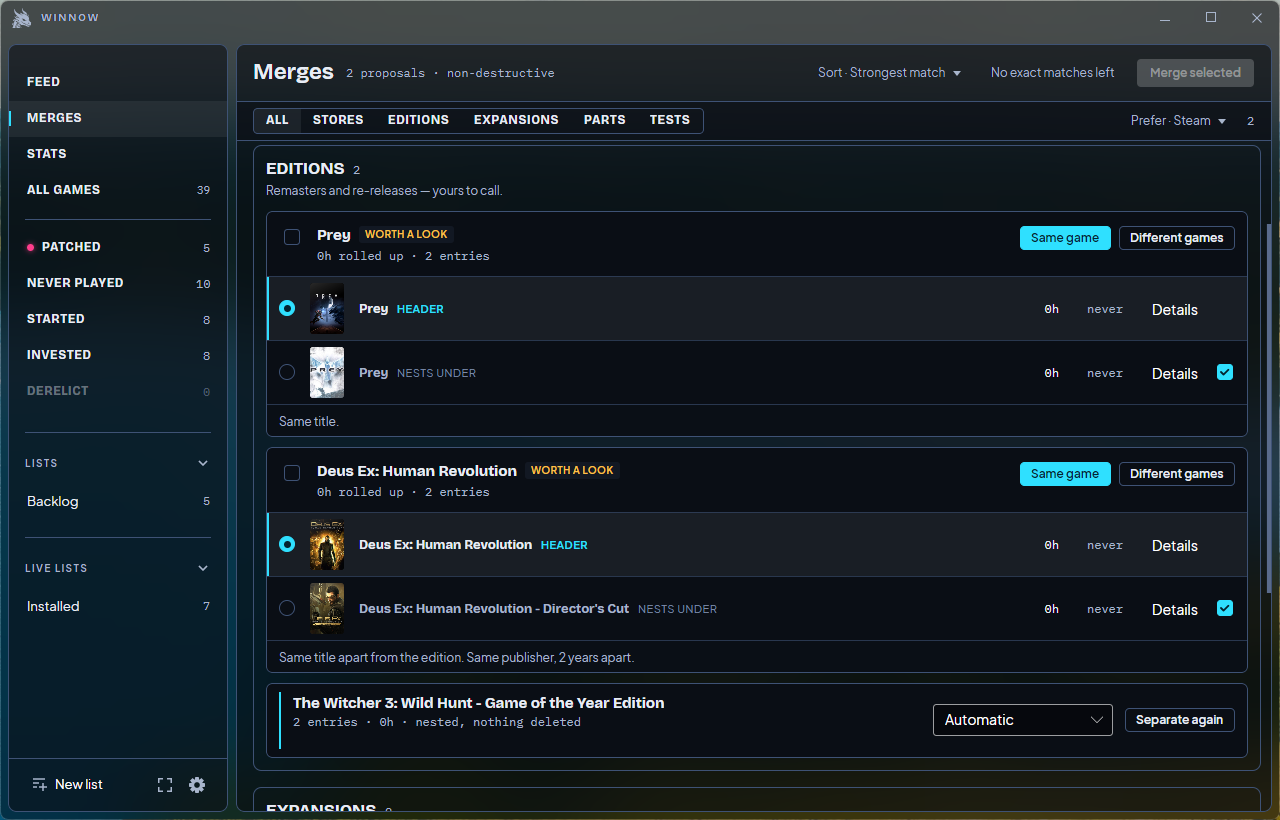Switch to the Editions tab
The image size is (1280, 820).
(x=418, y=120)
